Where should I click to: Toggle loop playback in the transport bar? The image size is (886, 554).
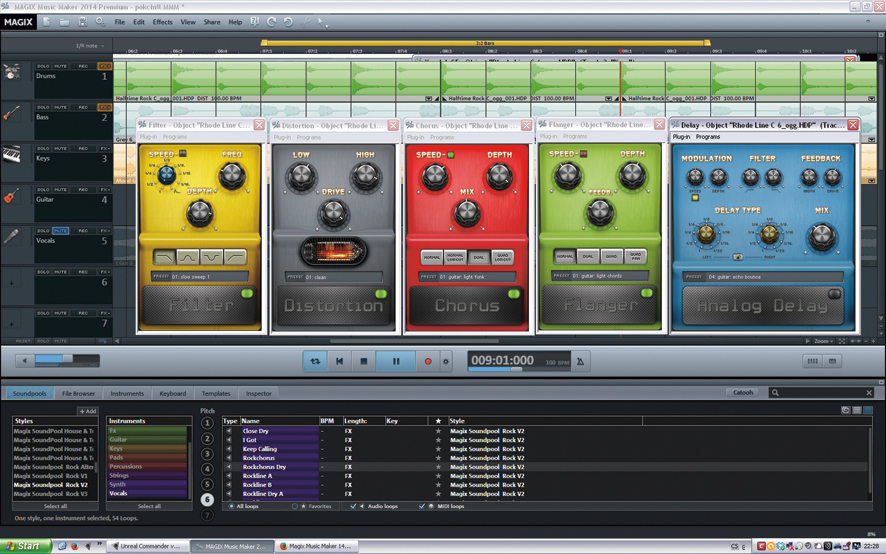pyautogui.click(x=315, y=361)
